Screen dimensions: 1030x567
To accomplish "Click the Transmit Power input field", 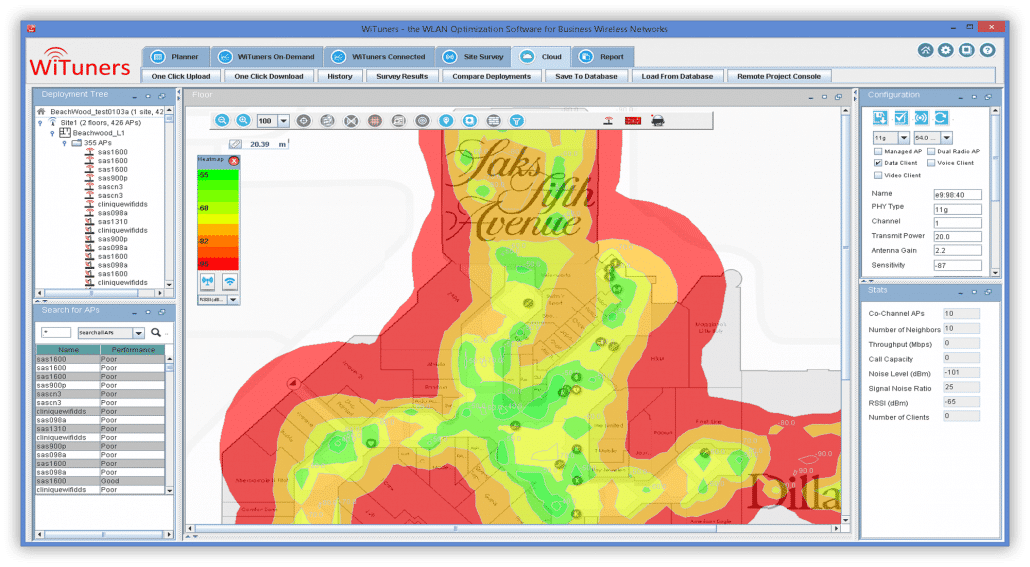I will pos(957,237).
